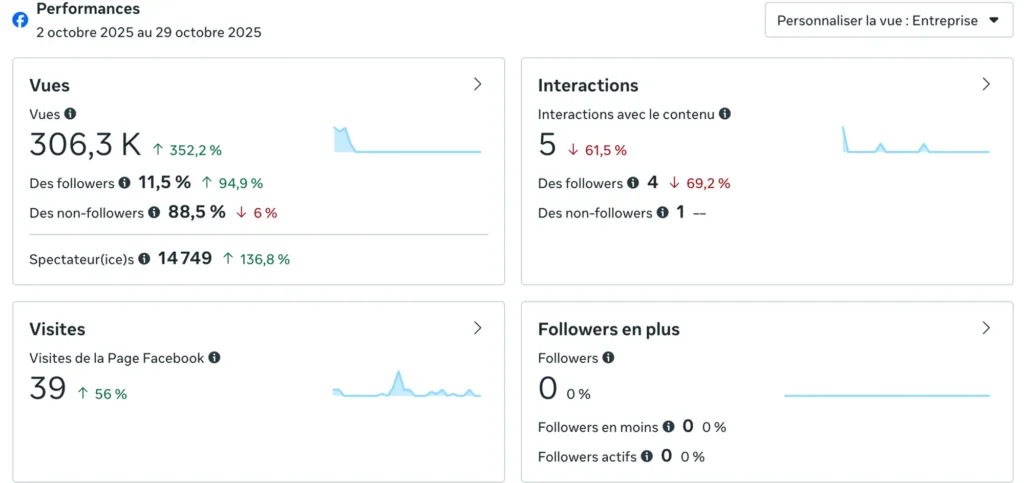Click info icon beside Des followers 11,5 %
Screen dimensions: 1024x483
tap(125, 183)
